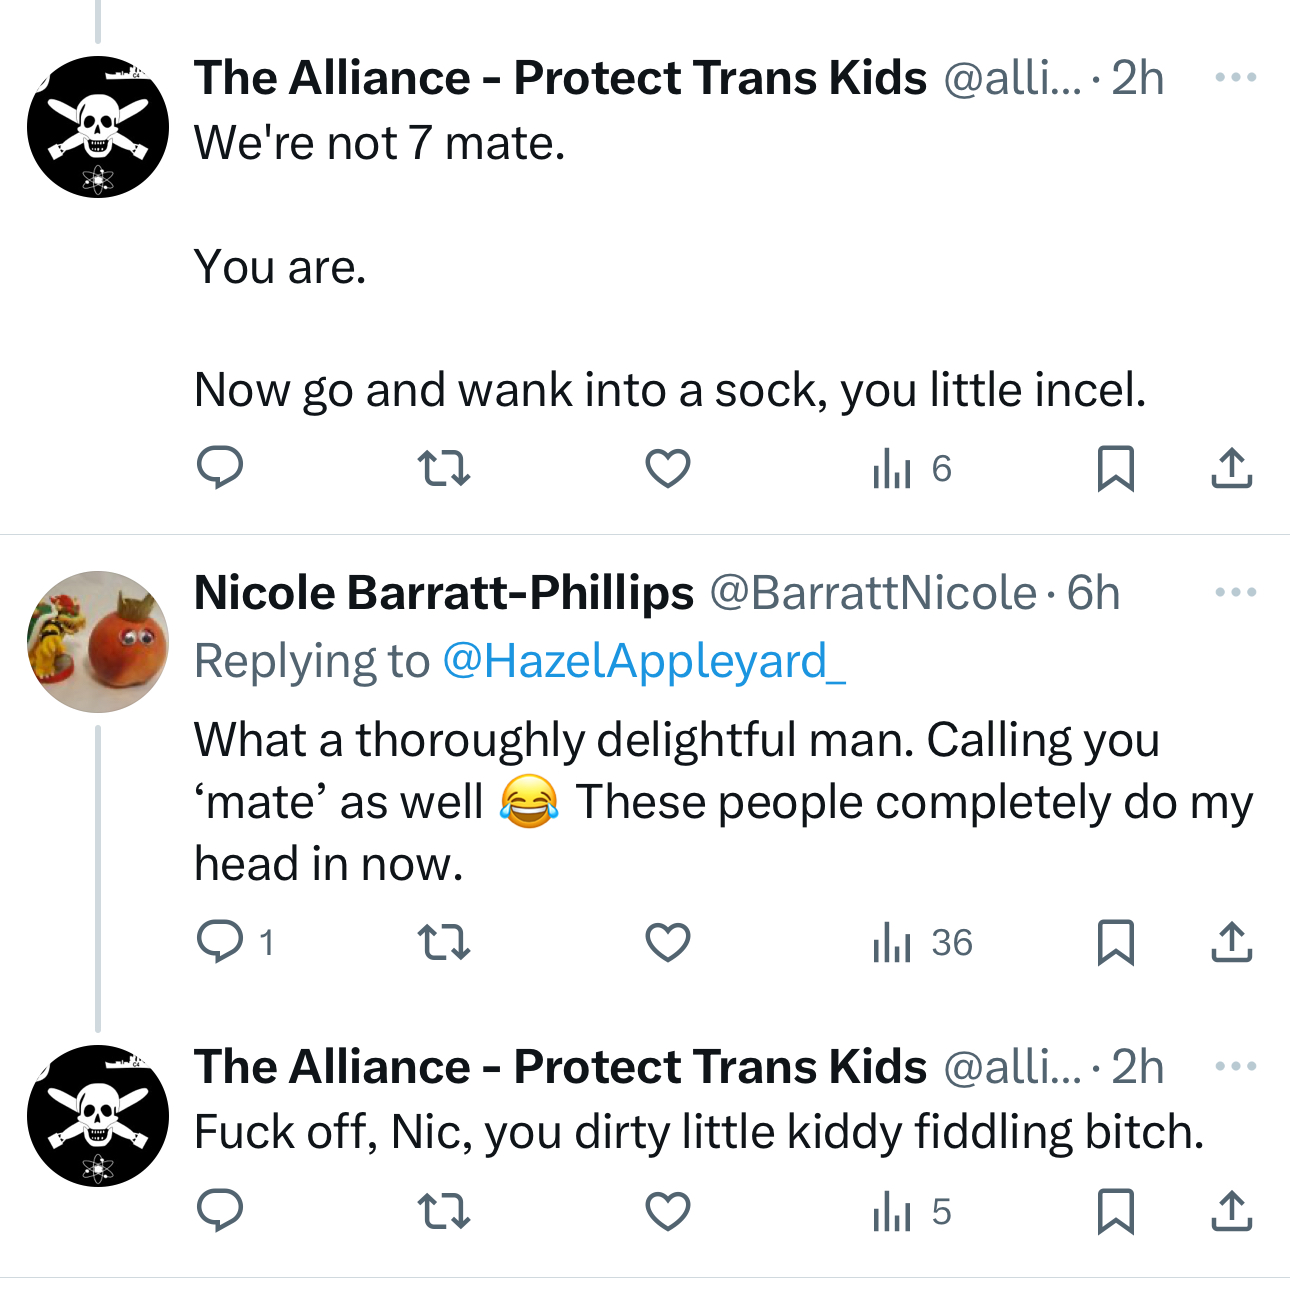Like the "We're not 7 mate" tweet

pyautogui.click(x=668, y=468)
